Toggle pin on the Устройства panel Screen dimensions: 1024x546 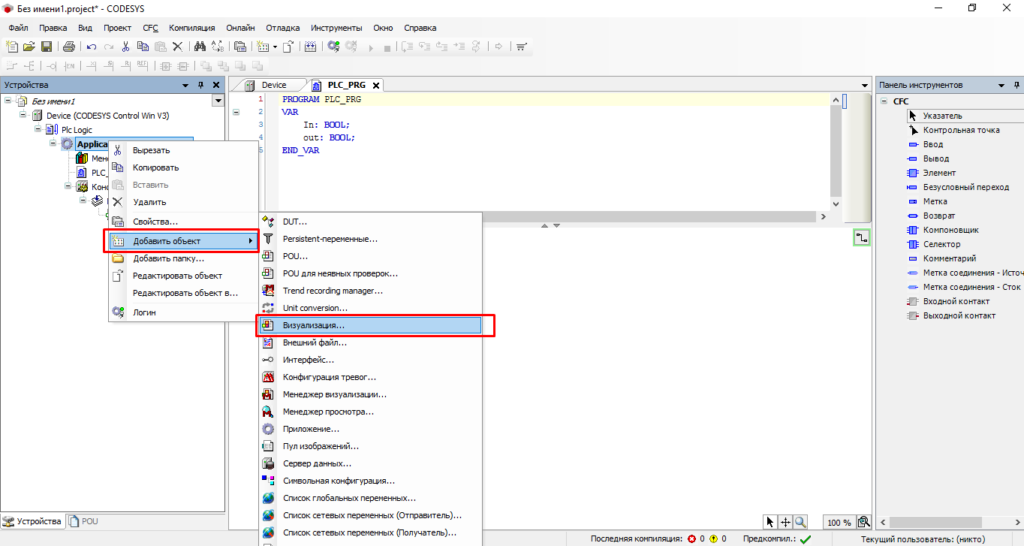click(201, 85)
